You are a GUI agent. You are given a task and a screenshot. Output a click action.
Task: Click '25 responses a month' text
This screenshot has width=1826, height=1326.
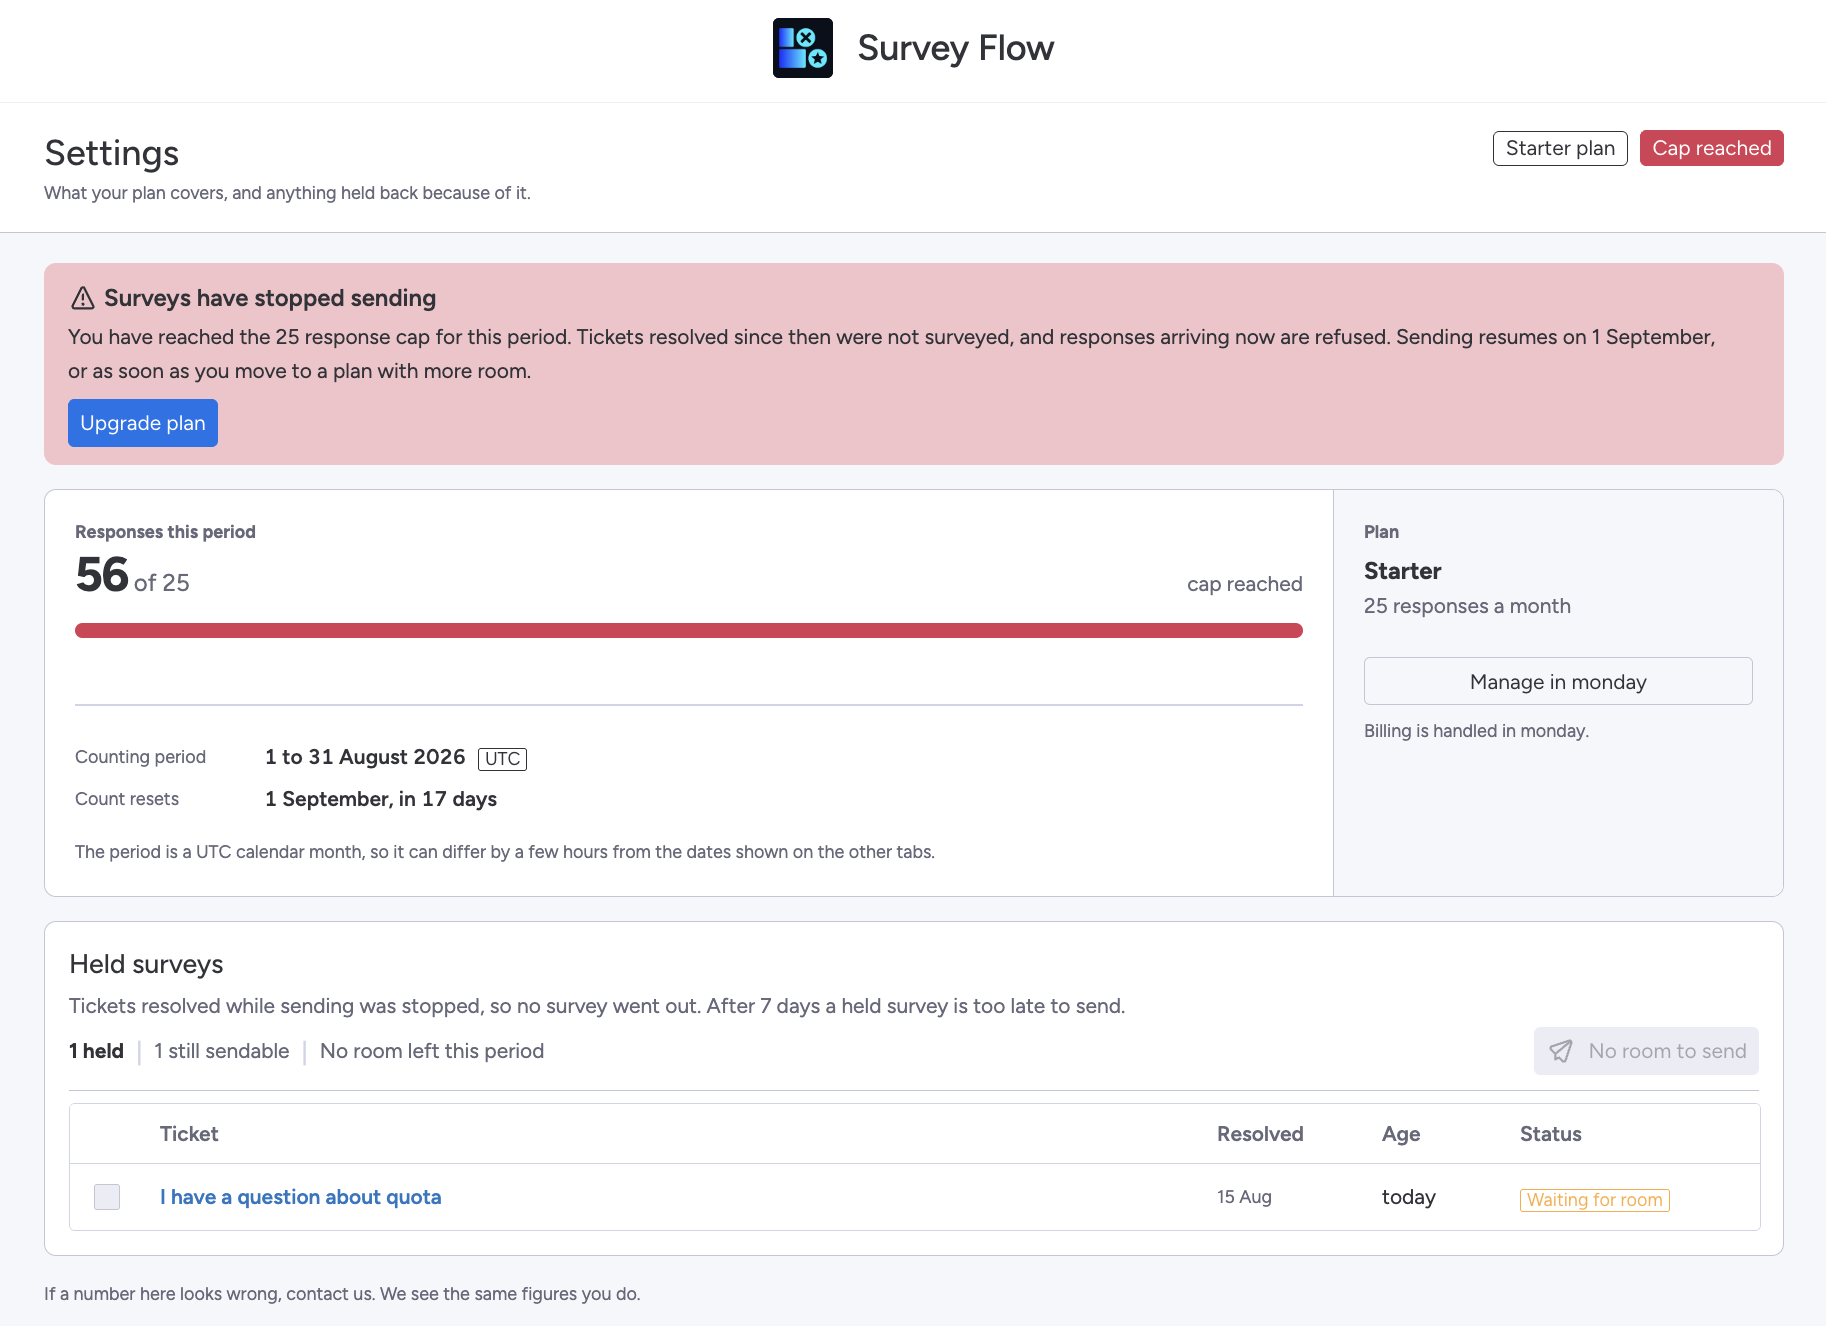pos(1467,606)
